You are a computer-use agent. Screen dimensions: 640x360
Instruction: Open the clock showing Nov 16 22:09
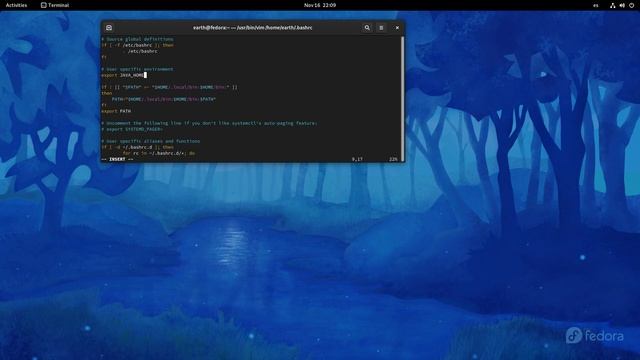click(x=320, y=5)
